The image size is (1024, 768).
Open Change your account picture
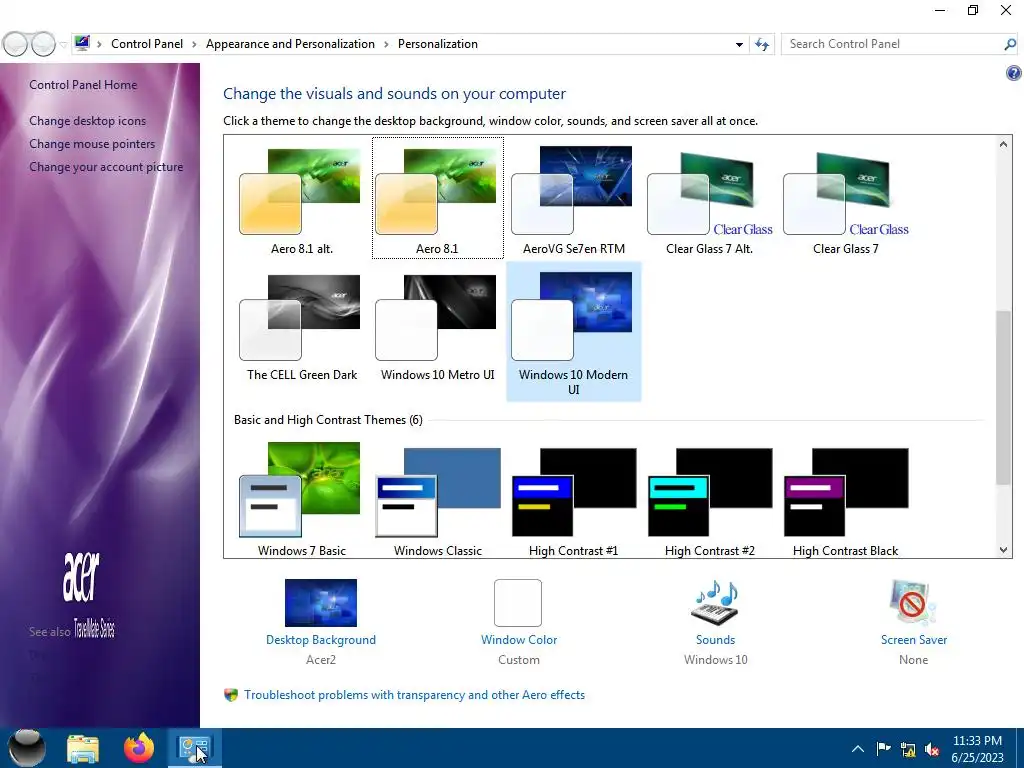pos(106,167)
